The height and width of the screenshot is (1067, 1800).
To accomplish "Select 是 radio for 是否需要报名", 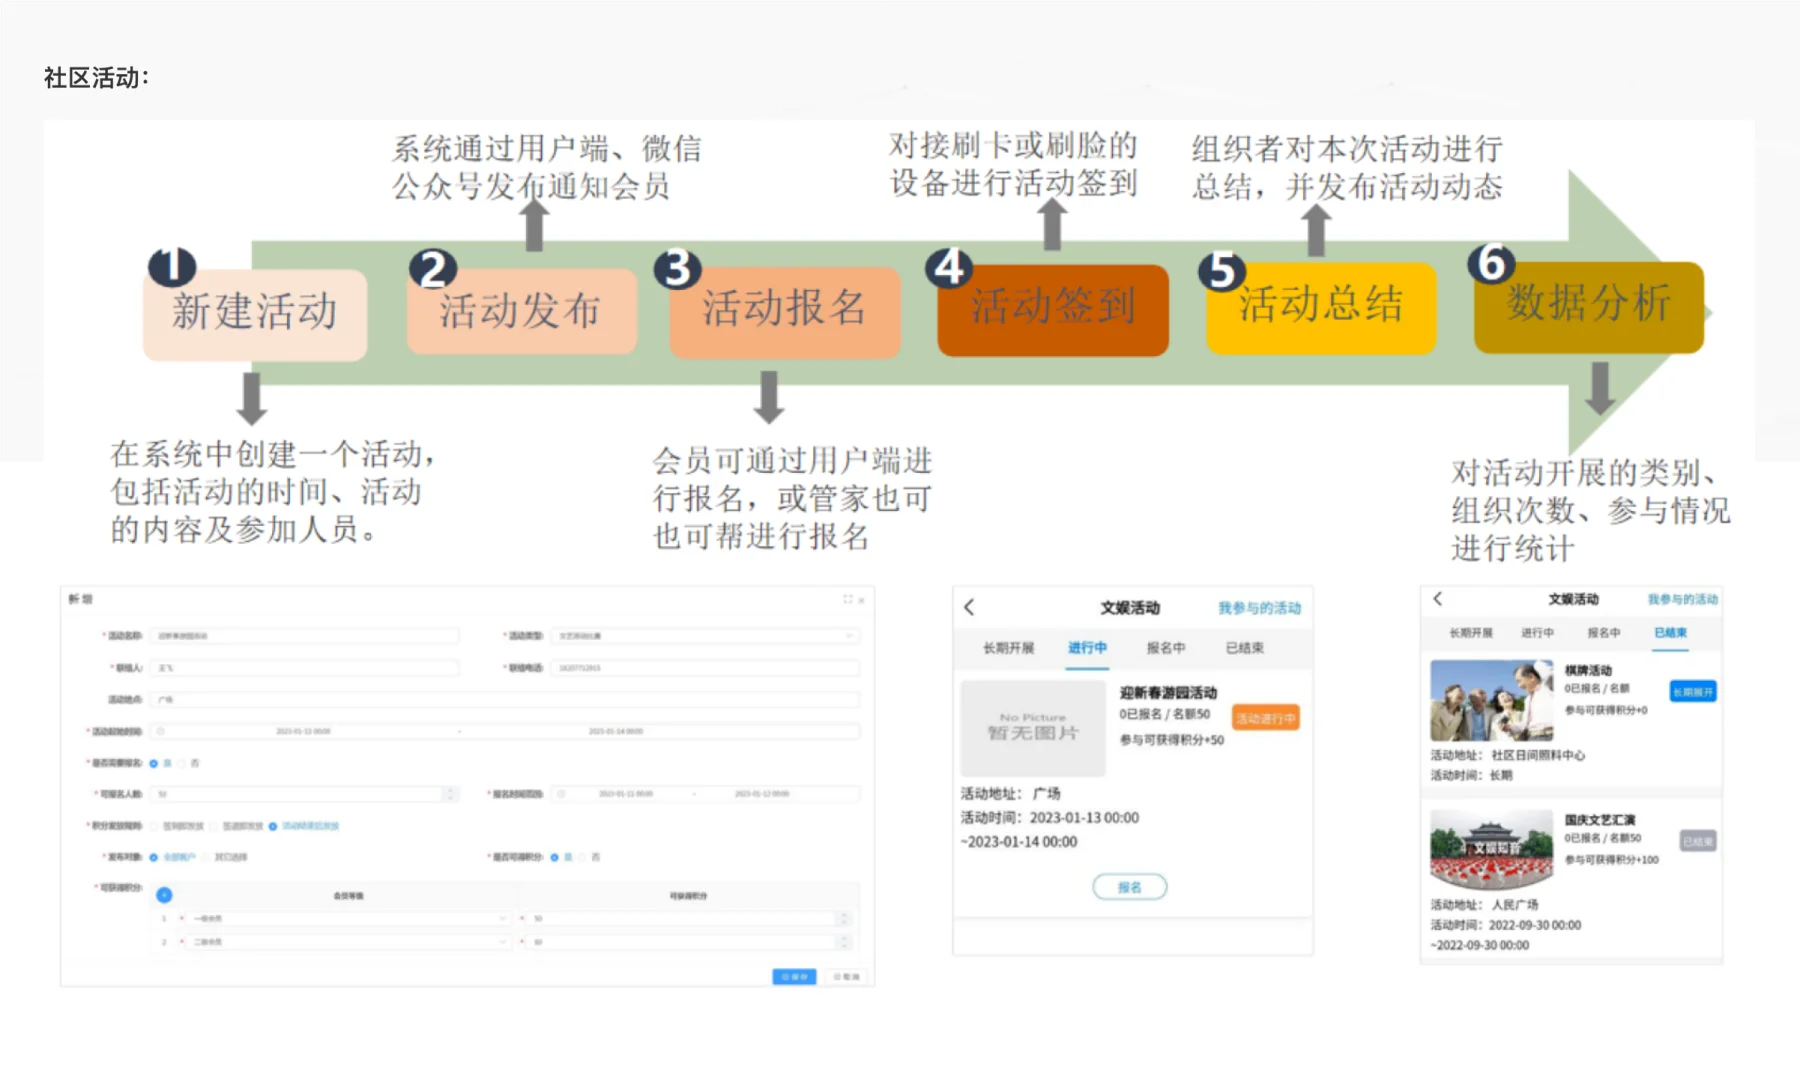I will point(154,763).
